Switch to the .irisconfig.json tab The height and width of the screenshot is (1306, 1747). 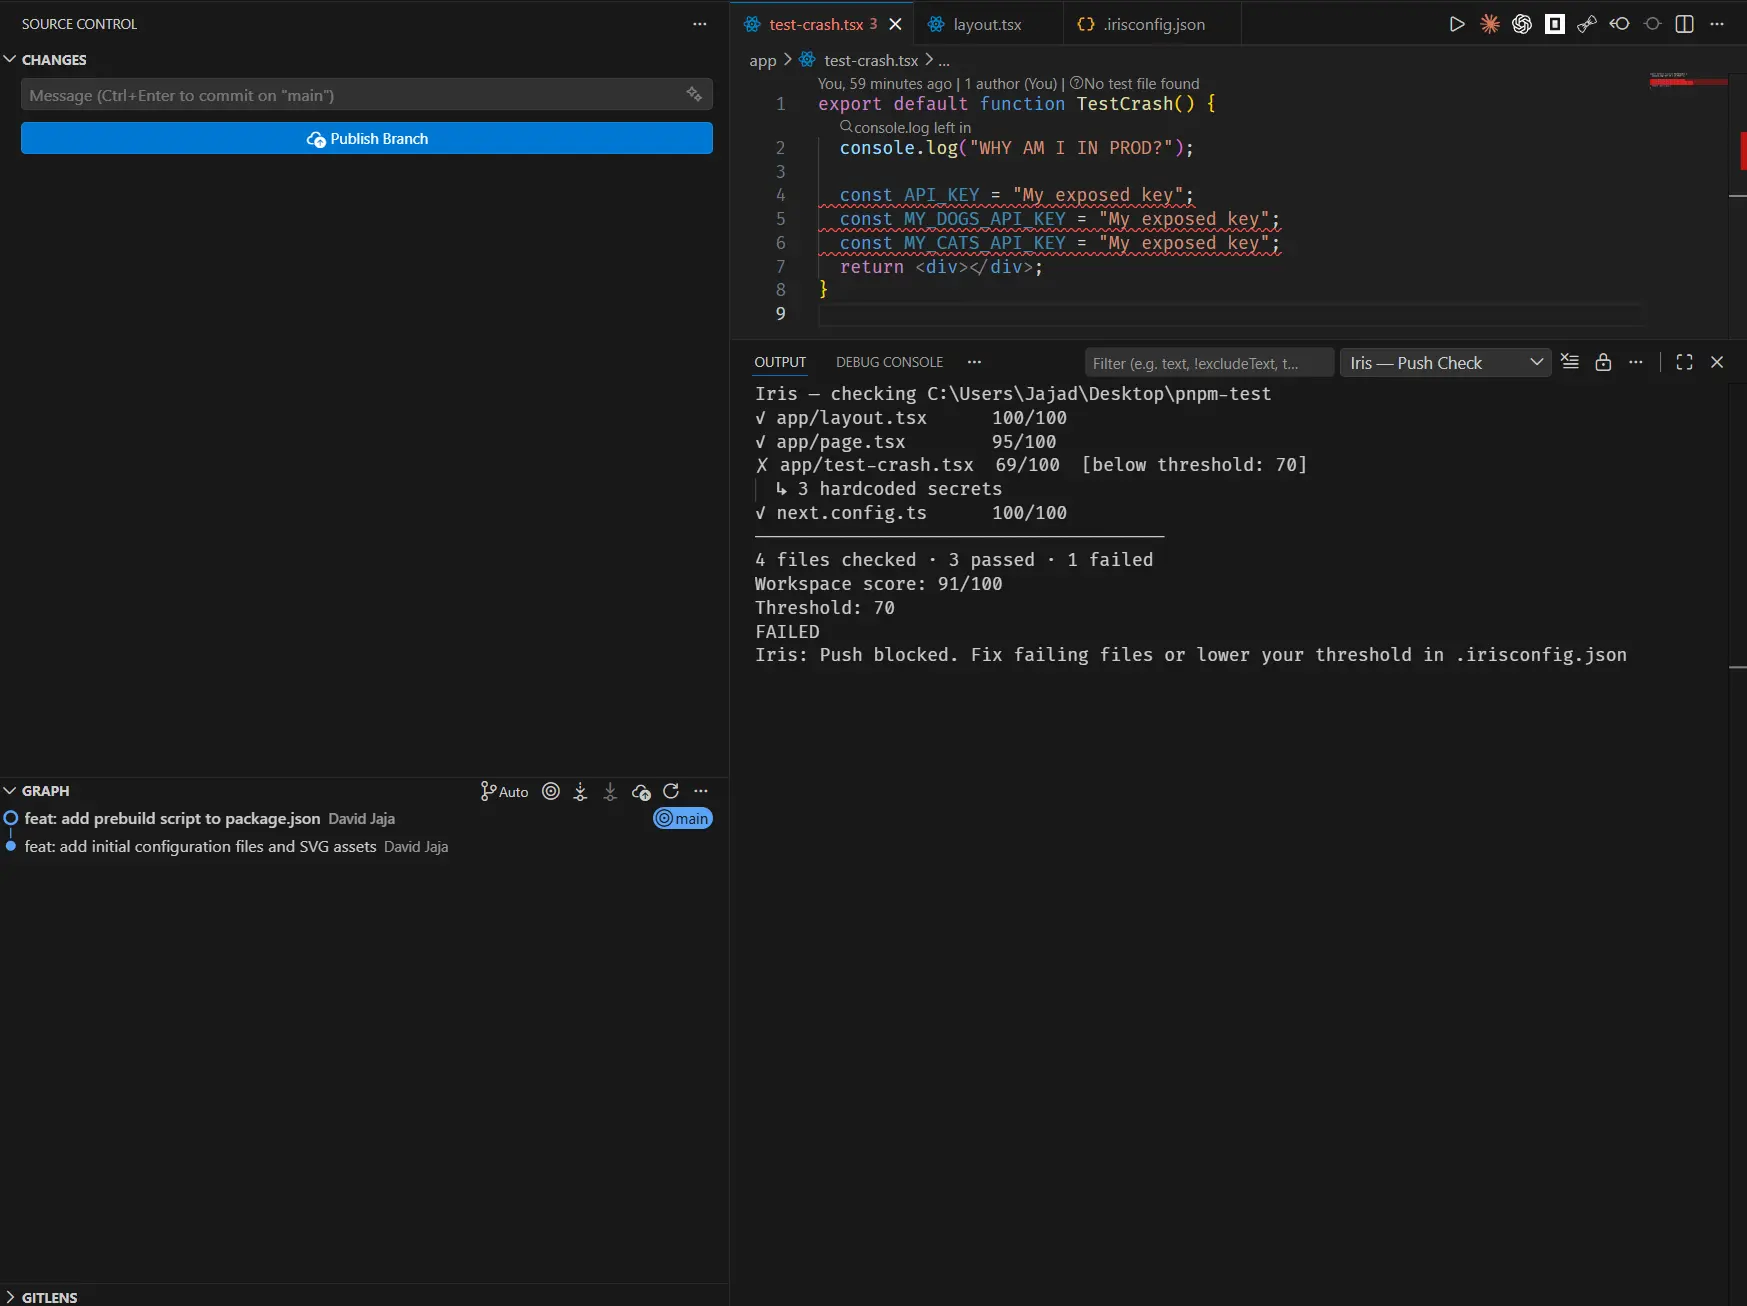point(1154,24)
